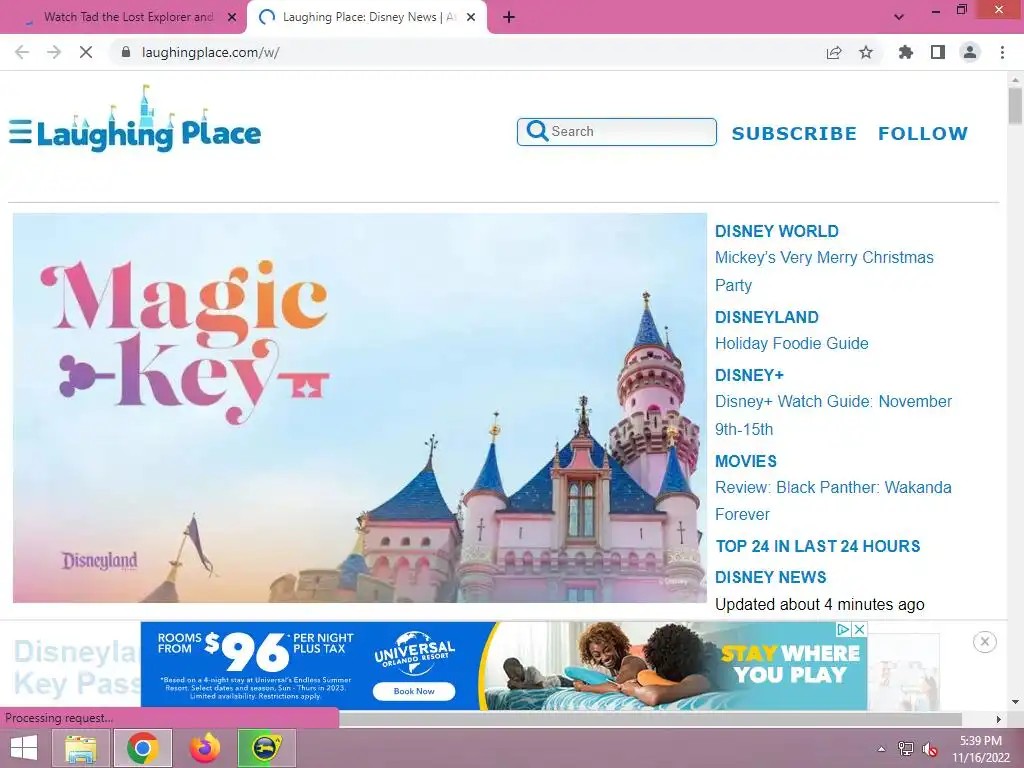The width and height of the screenshot is (1024, 768).
Task: Open the Holiday Foodie Guide link
Action: [792, 344]
